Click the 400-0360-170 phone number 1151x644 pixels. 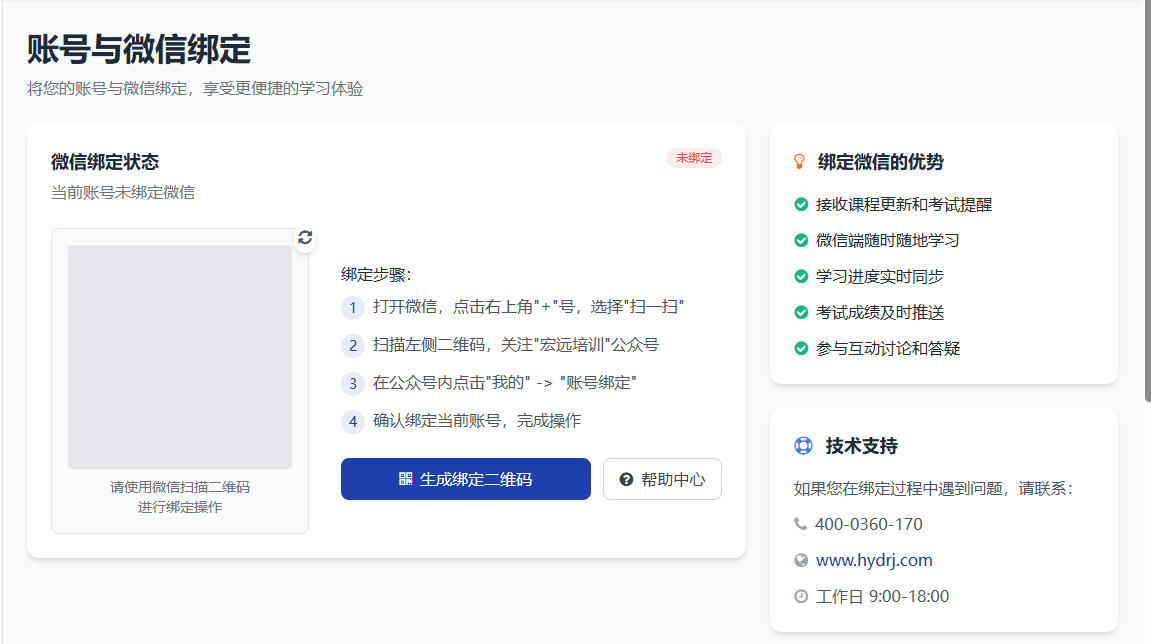tap(869, 524)
